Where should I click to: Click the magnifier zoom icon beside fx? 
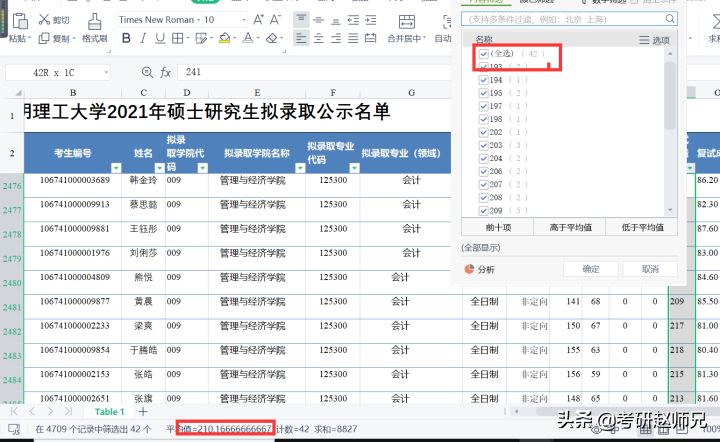[x=147, y=72]
